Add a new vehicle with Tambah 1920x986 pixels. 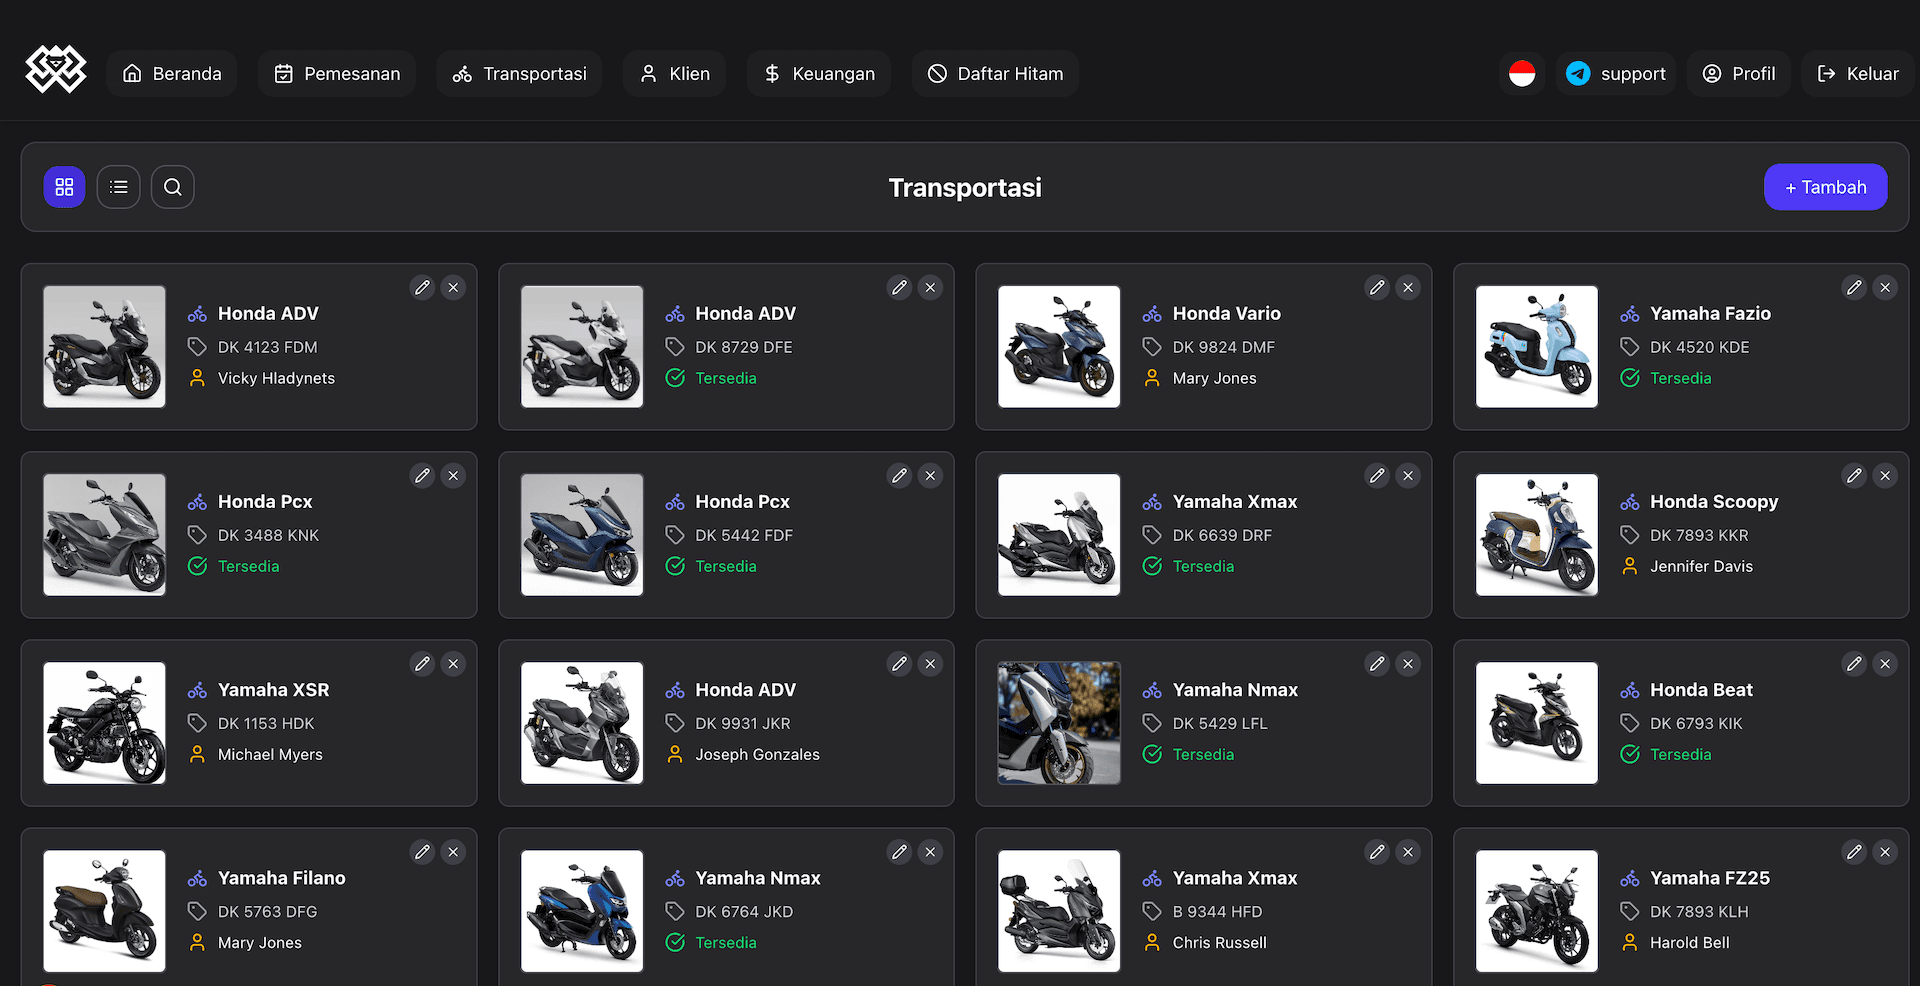click(x=1826, y=187)
